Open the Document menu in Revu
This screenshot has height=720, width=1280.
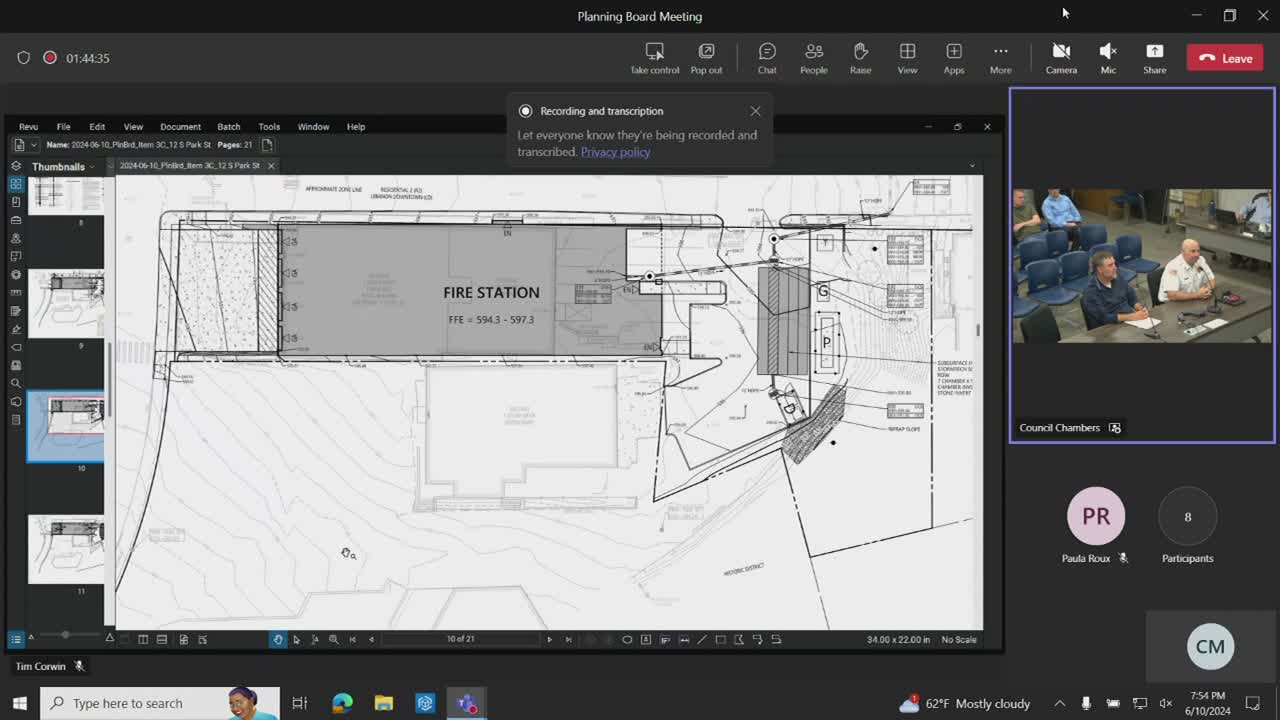[x=180, y=127]
